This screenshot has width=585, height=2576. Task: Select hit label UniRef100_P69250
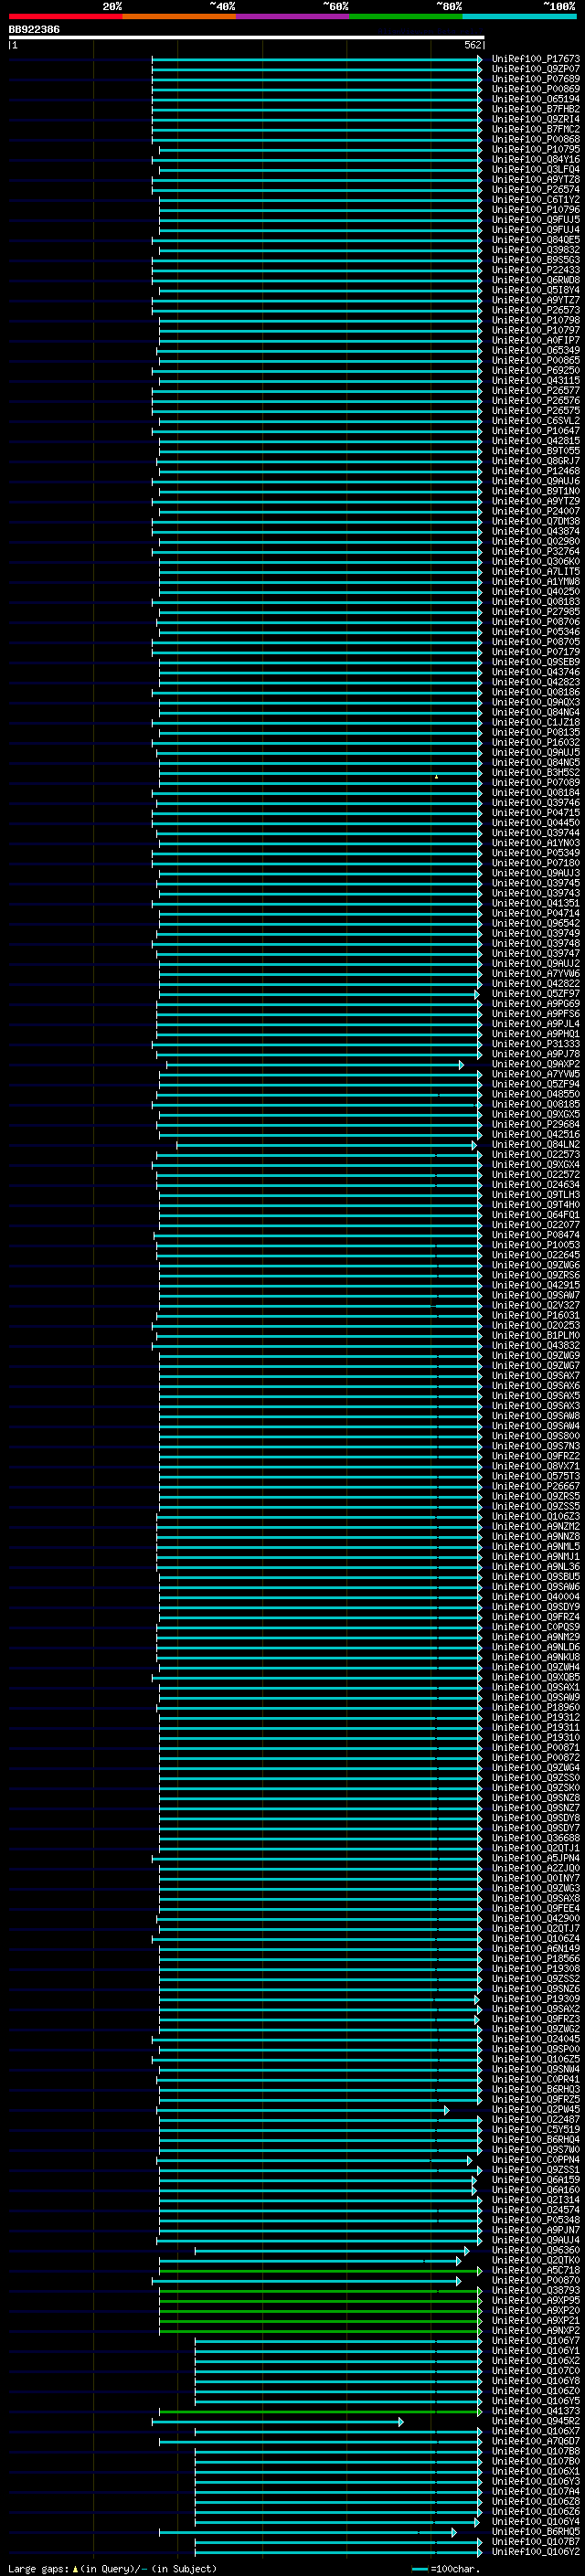[x=535, y=371]
